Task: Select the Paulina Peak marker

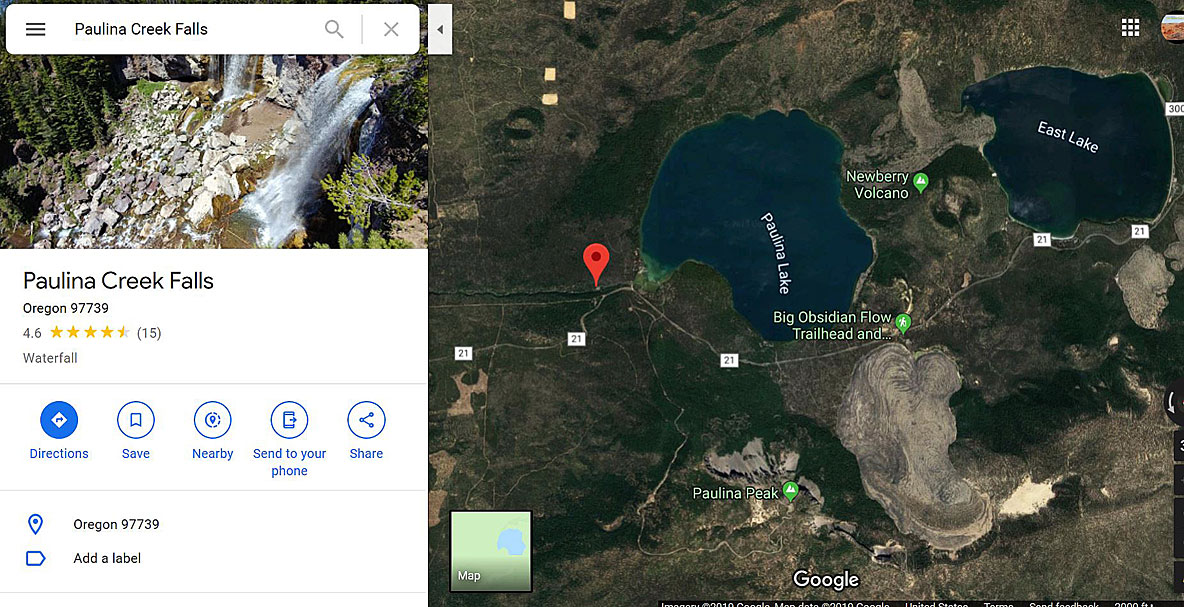Action: pos(791,491)
